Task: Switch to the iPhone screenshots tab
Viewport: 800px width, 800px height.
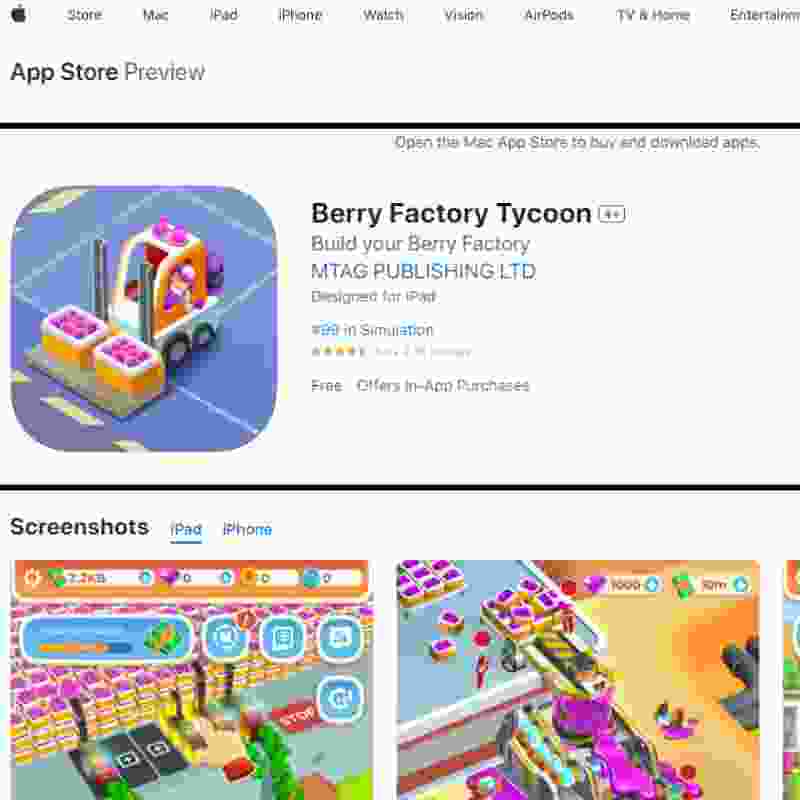Action: coord(247,530)
